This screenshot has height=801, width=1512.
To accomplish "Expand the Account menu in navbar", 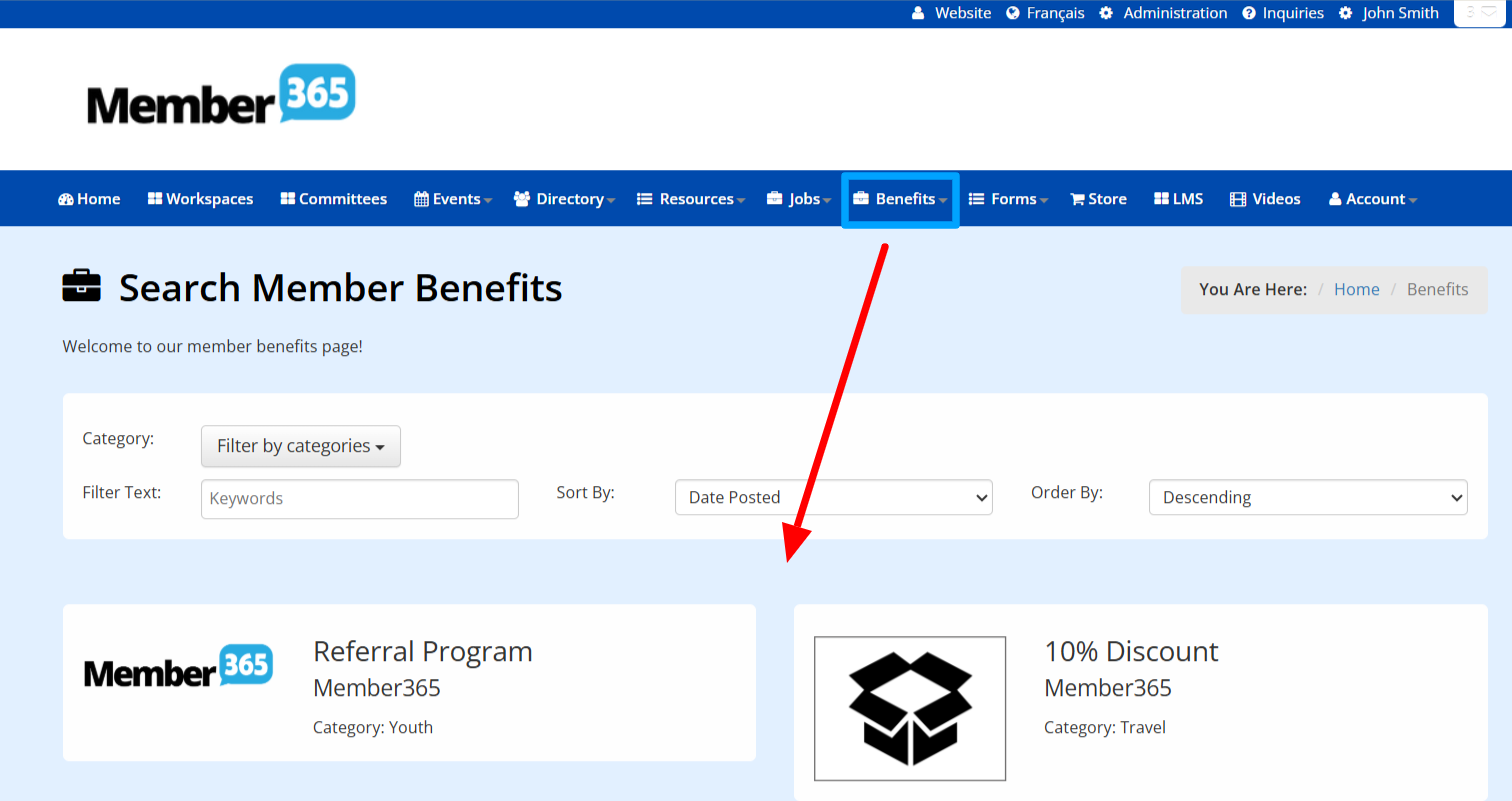I will (x=1373, y=199).
